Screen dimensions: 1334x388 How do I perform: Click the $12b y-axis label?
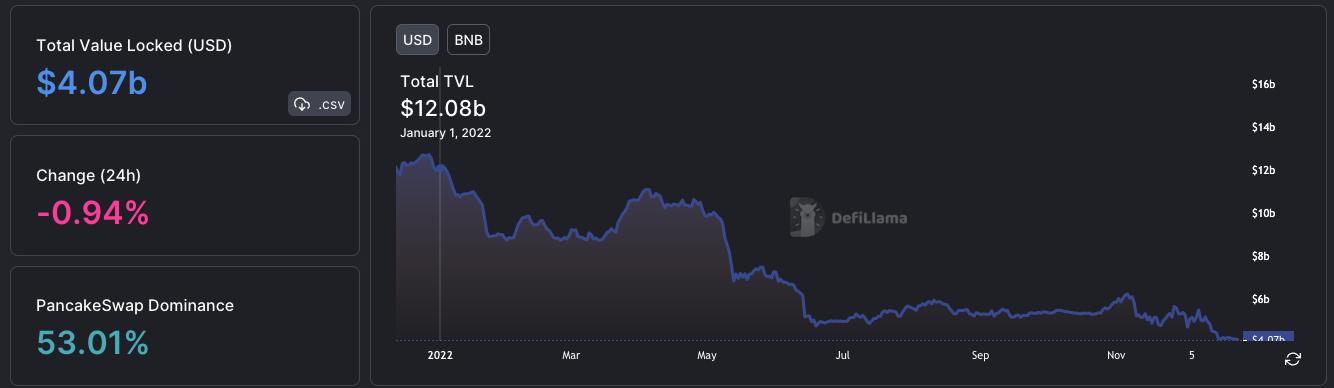point(1263,171)
